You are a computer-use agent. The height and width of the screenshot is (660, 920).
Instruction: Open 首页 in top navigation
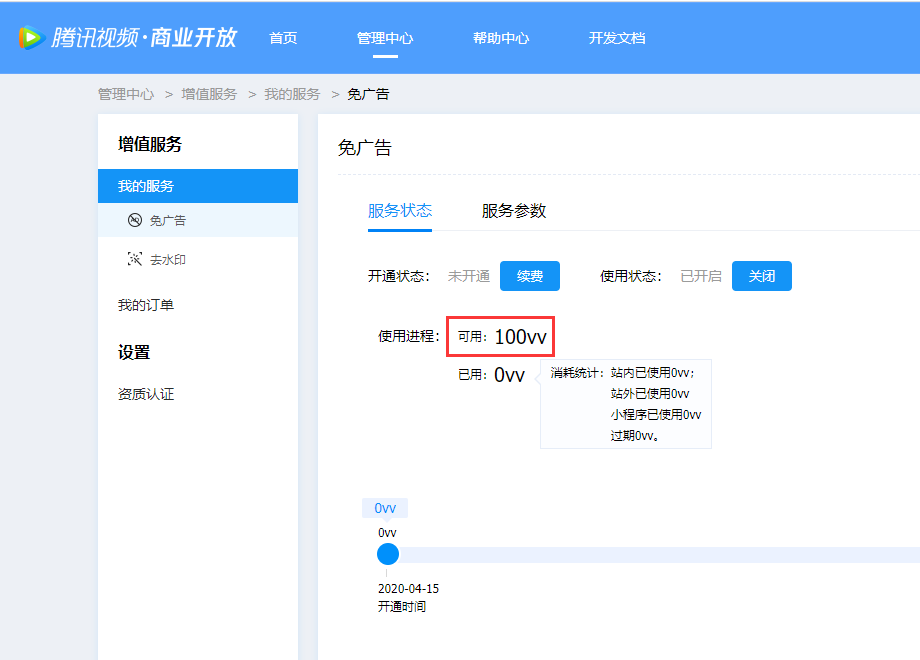click(x=283, y=38)
